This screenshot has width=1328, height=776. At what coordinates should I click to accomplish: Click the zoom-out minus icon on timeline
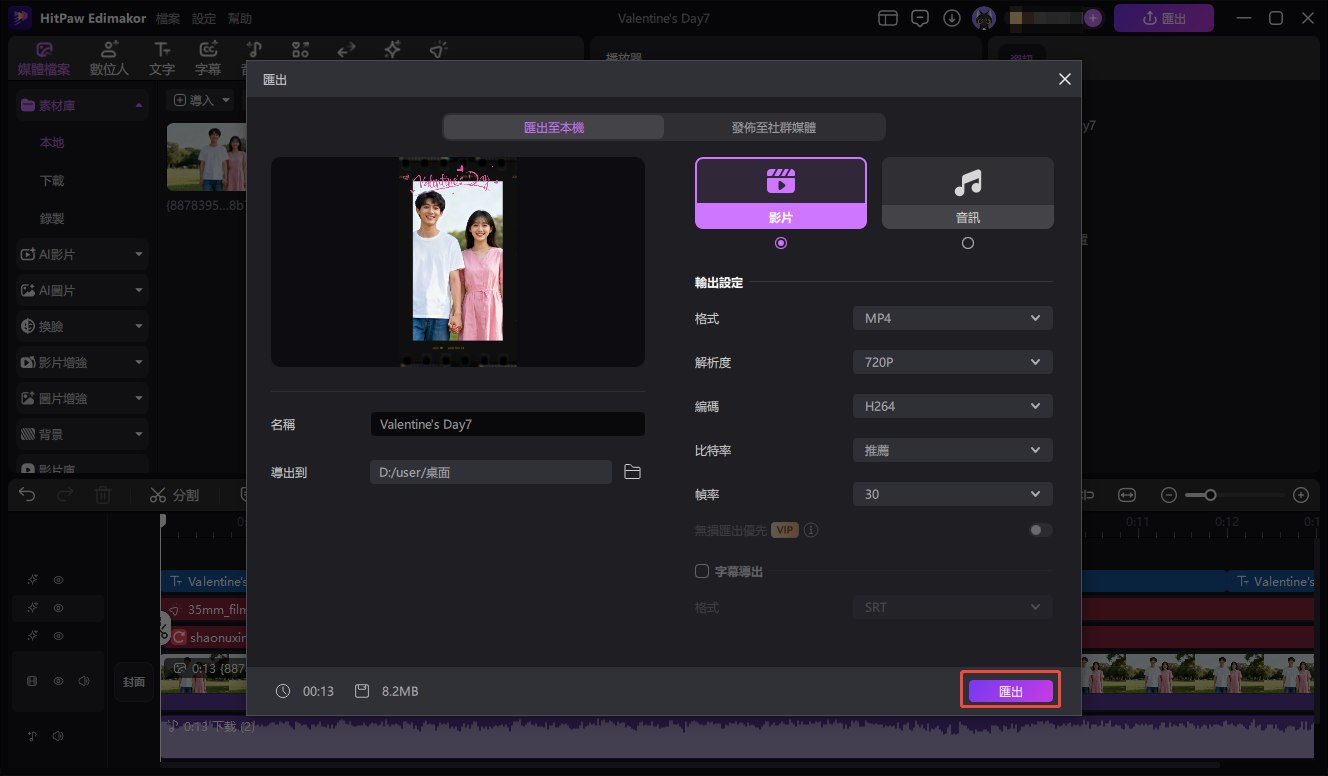coord(1168,495)
